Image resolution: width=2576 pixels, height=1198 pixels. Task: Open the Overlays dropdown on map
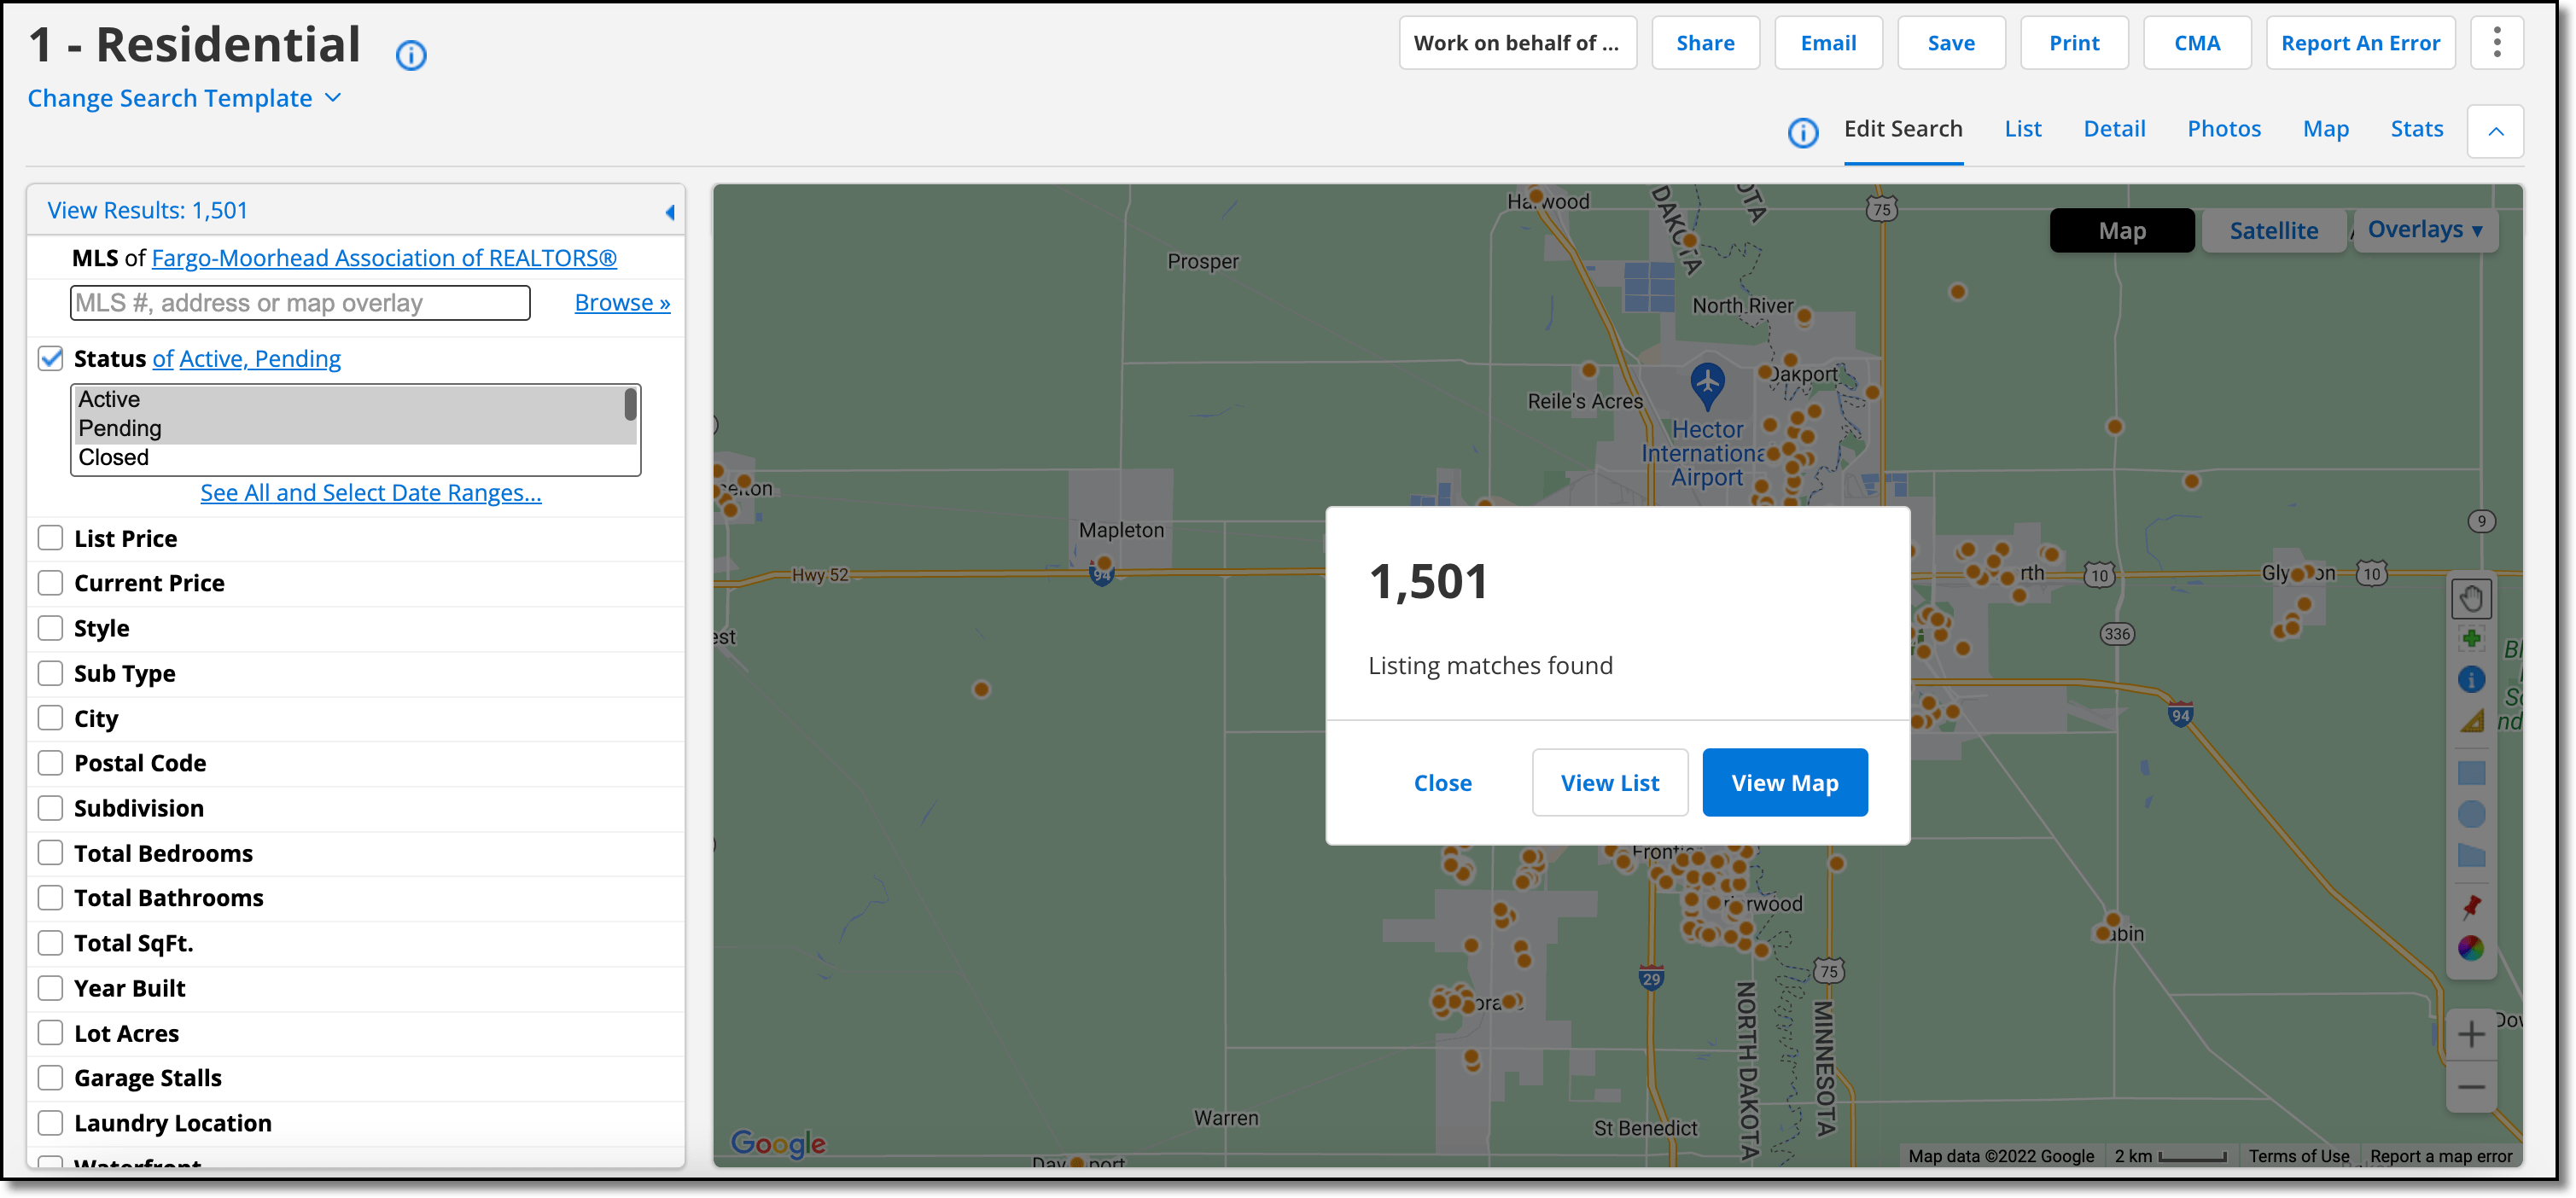tap(2424, 230)
